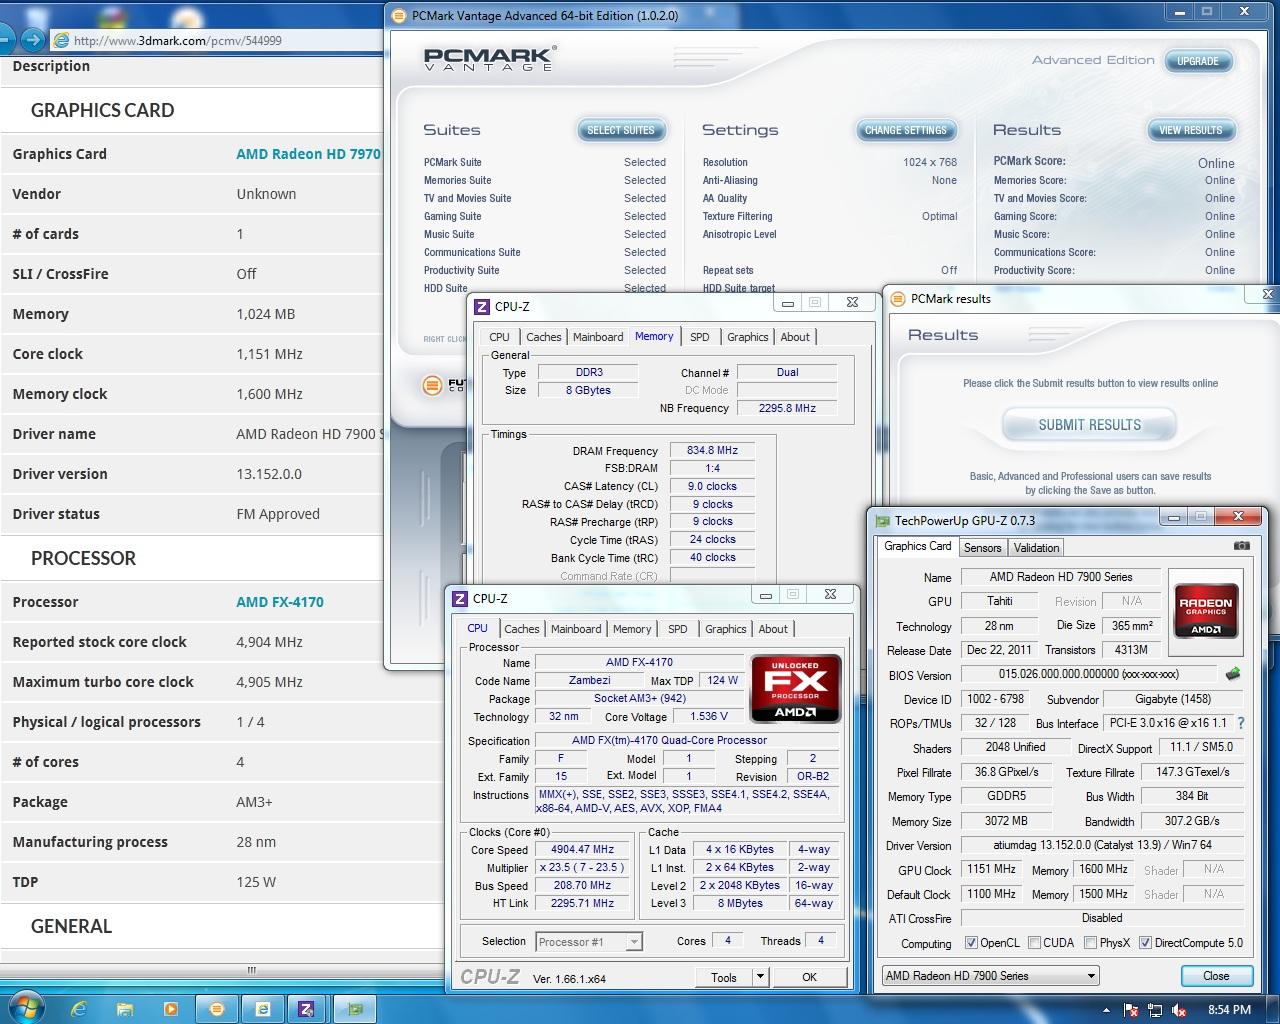Click the browser forward arrow button
1280x1024 pixels.
[x=33, y=40]
